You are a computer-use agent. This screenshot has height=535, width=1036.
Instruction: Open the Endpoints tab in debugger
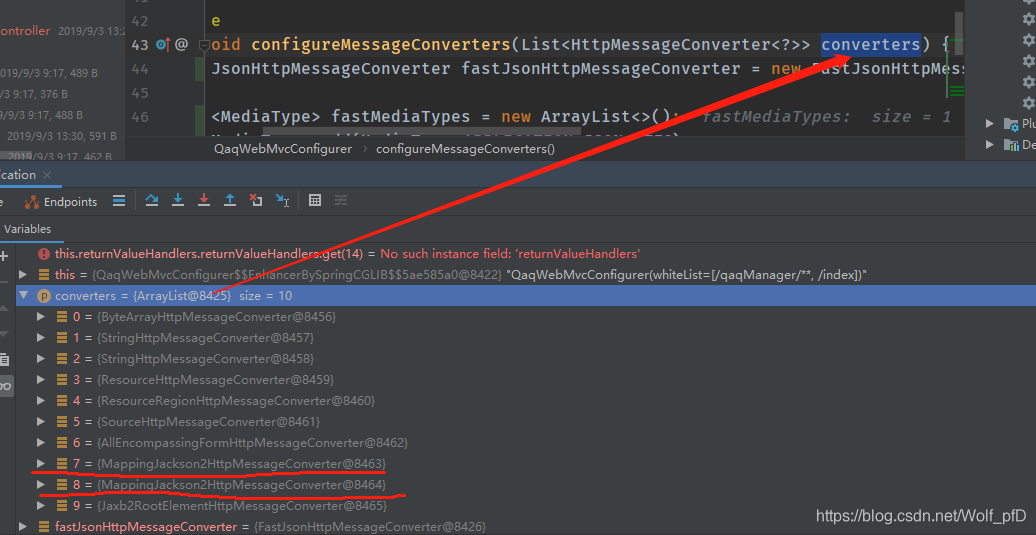click(x=61, y=201)
